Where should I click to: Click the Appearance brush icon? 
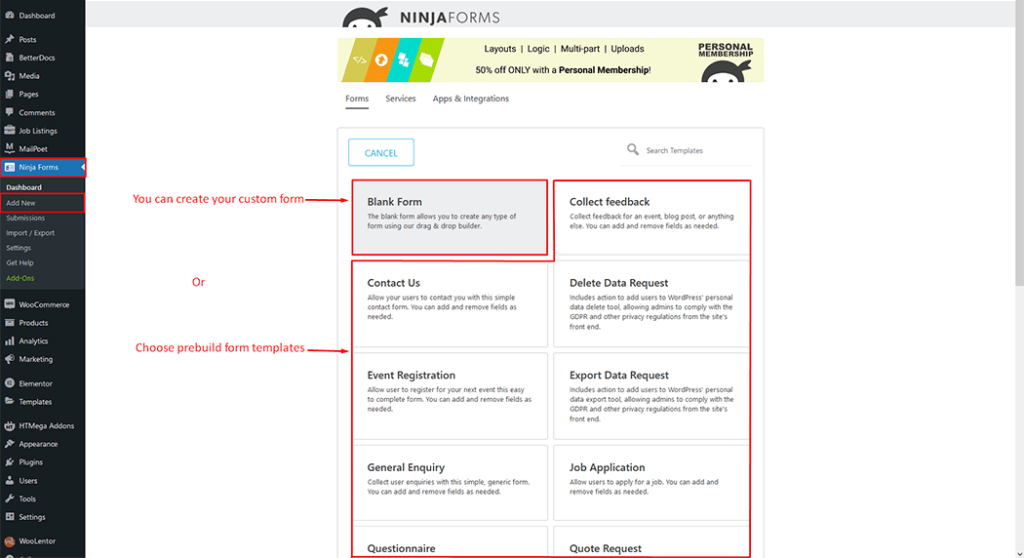click(9, 444)
